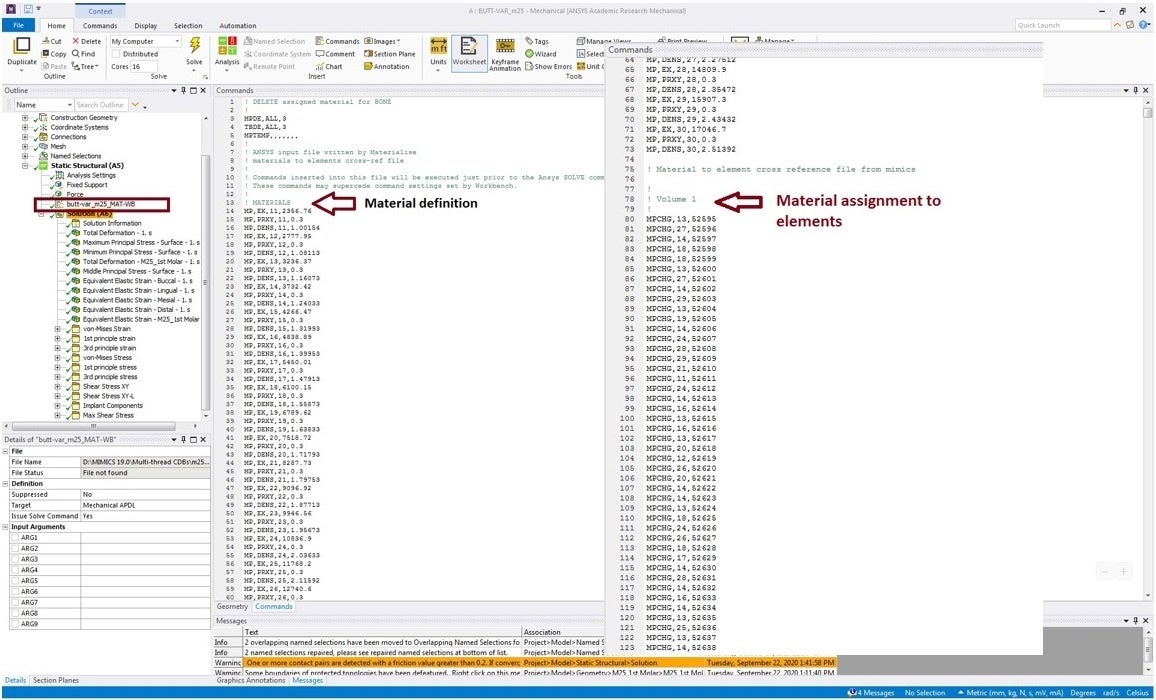This screenshot has width=1156, height=700.
Task: Switch to the Geometry view tab
Action: point(232,607)
